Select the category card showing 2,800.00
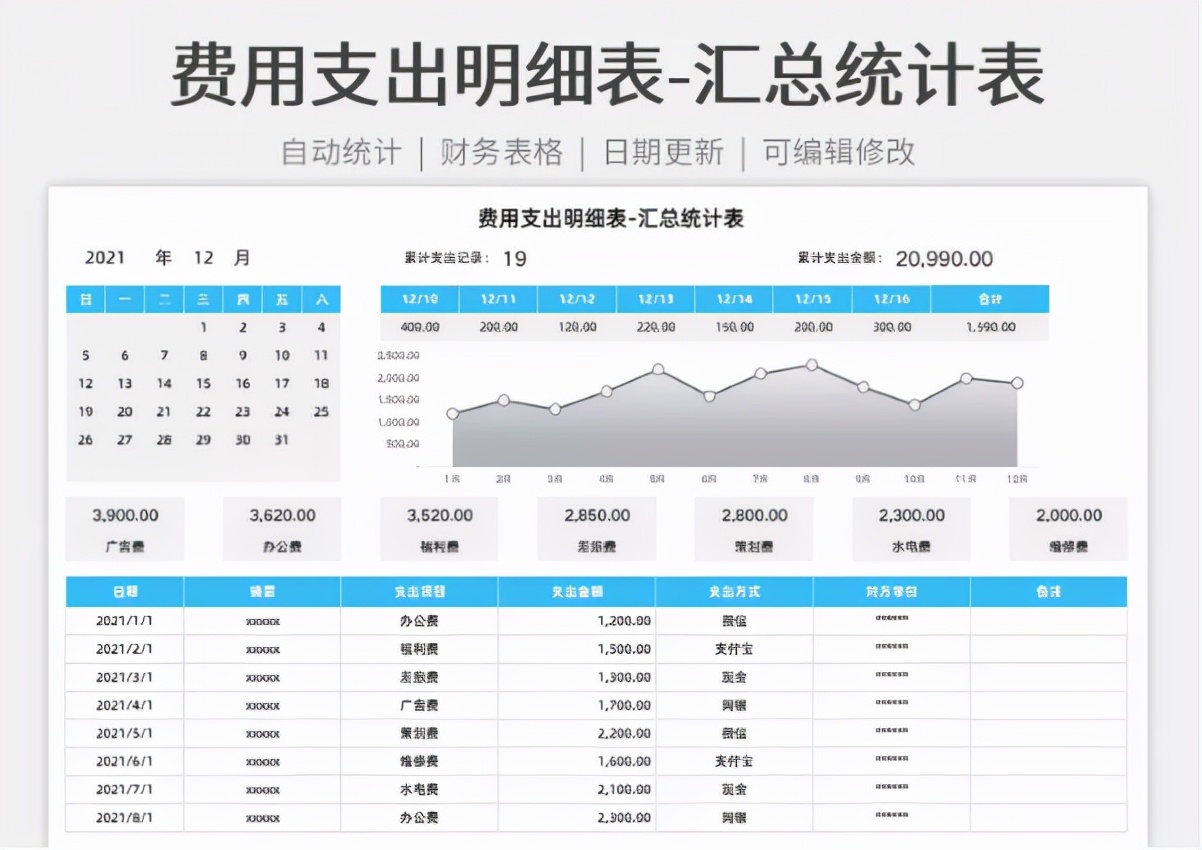Viewport: 1202px width, 850px height. [754, 529]
